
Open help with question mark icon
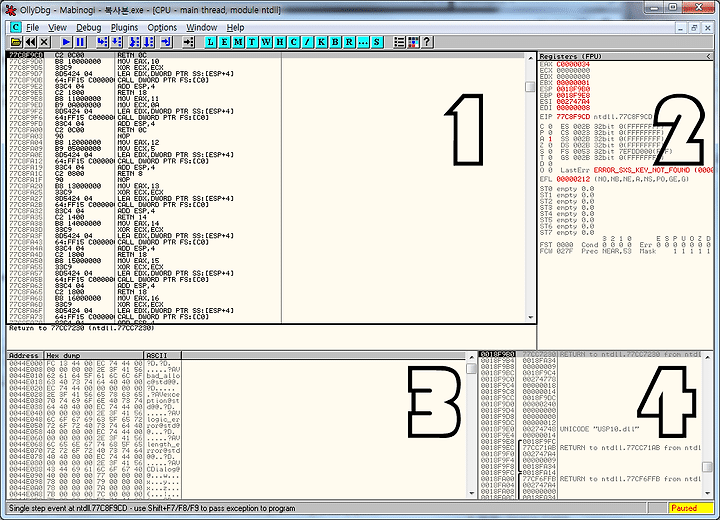coord(427,42)
